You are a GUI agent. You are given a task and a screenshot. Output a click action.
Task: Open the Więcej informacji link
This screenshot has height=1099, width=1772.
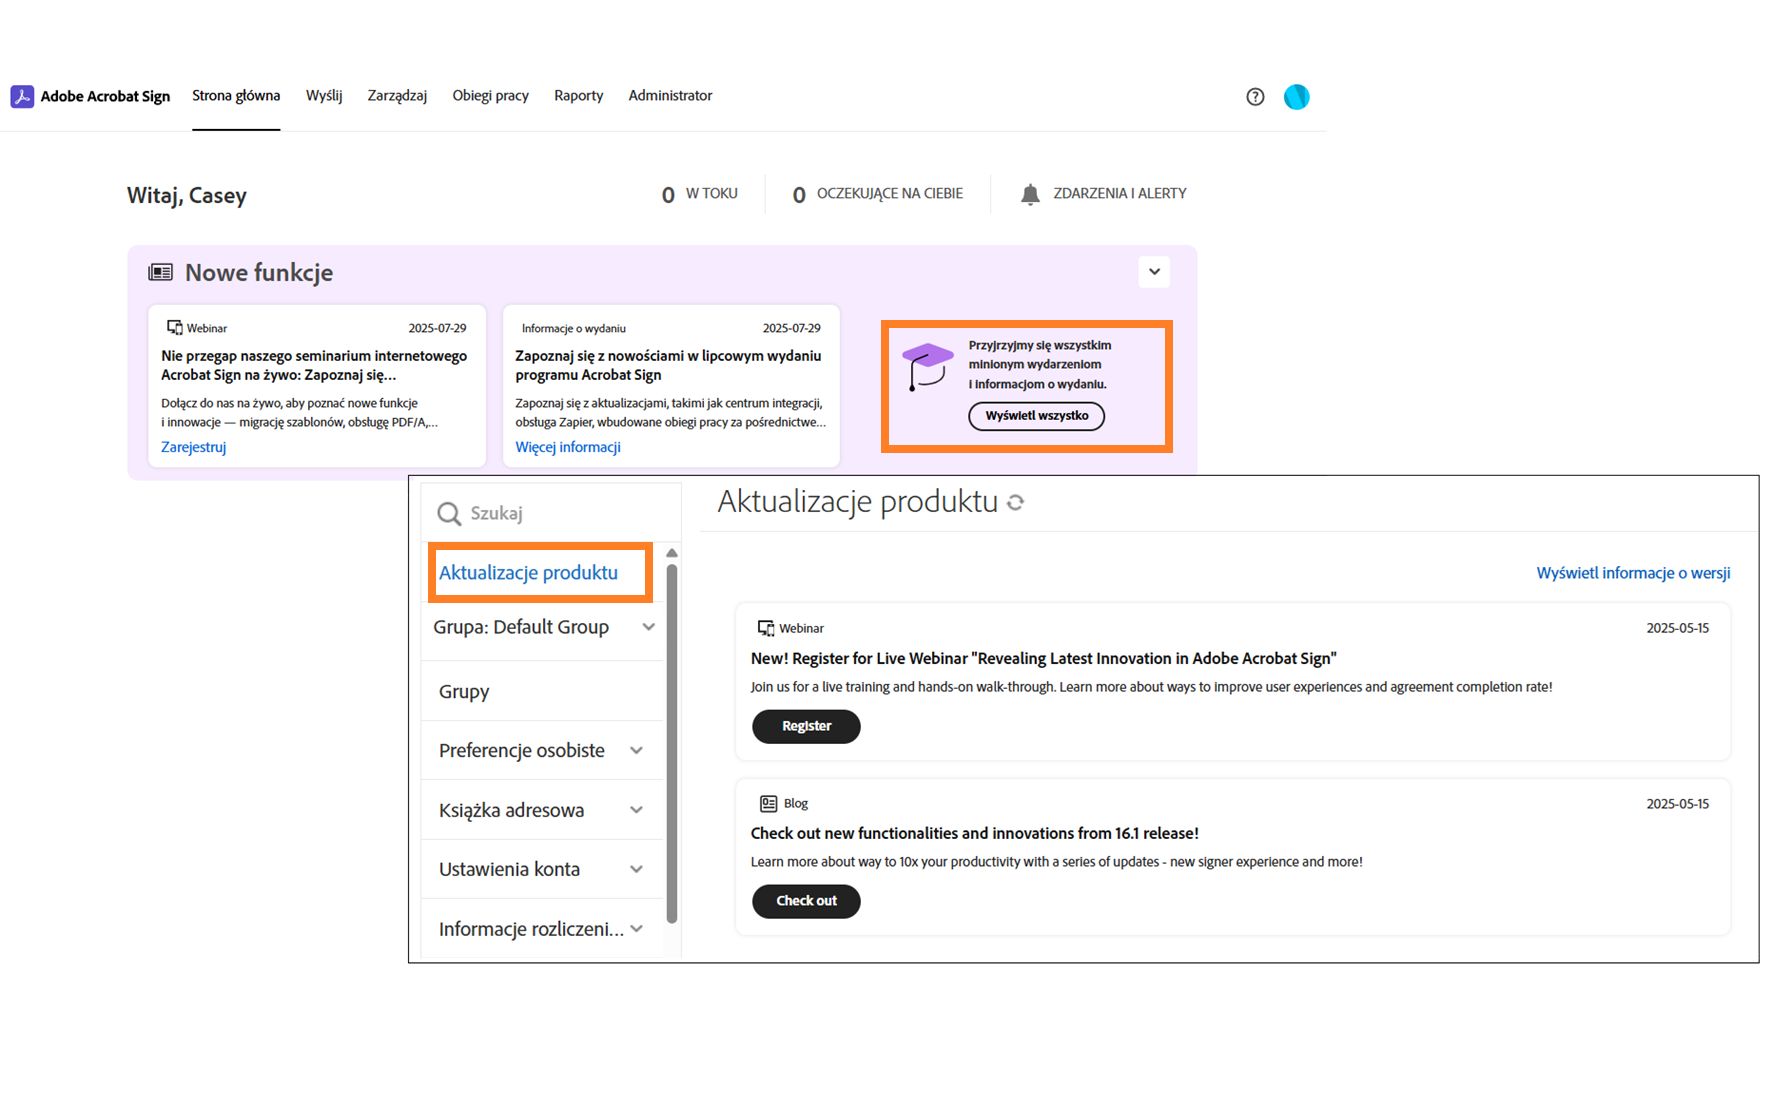pos(568,447)
